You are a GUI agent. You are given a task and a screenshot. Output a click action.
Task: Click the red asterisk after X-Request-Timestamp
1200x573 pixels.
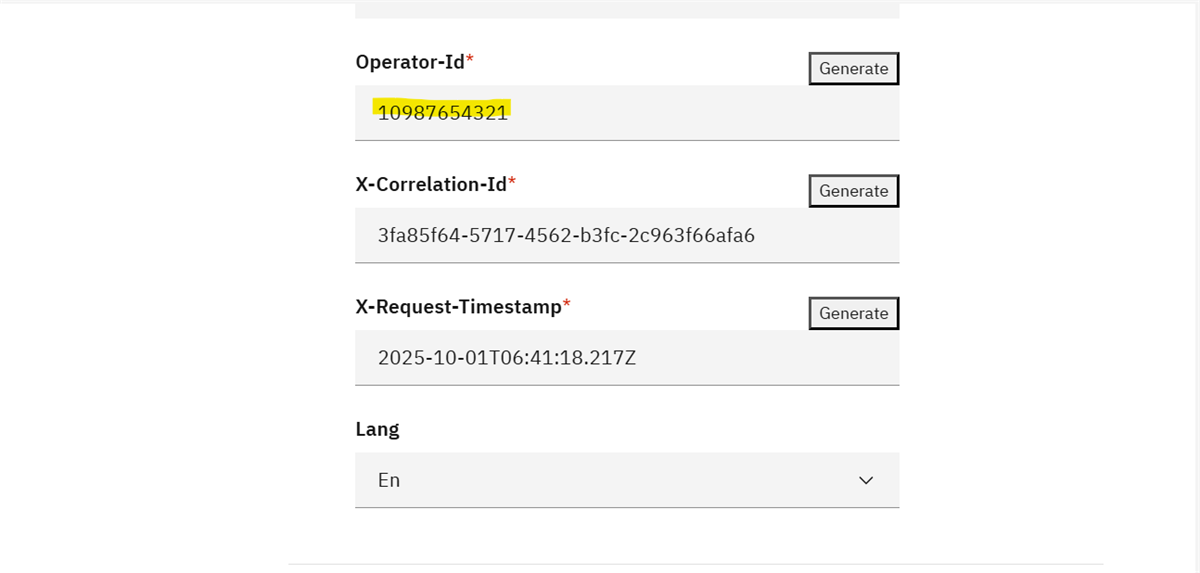[x=567, y=305]
